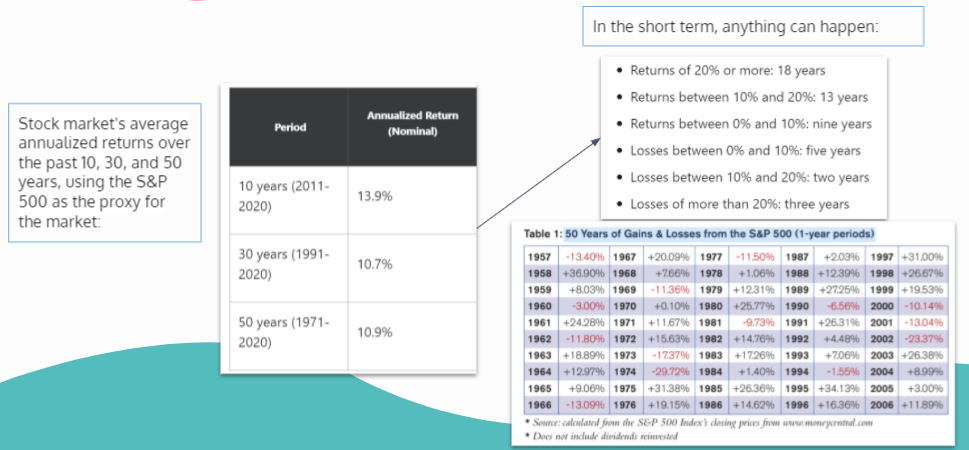
Task: Select the '30 years (1991-2020)' period cell
Action: pos(289,268)
